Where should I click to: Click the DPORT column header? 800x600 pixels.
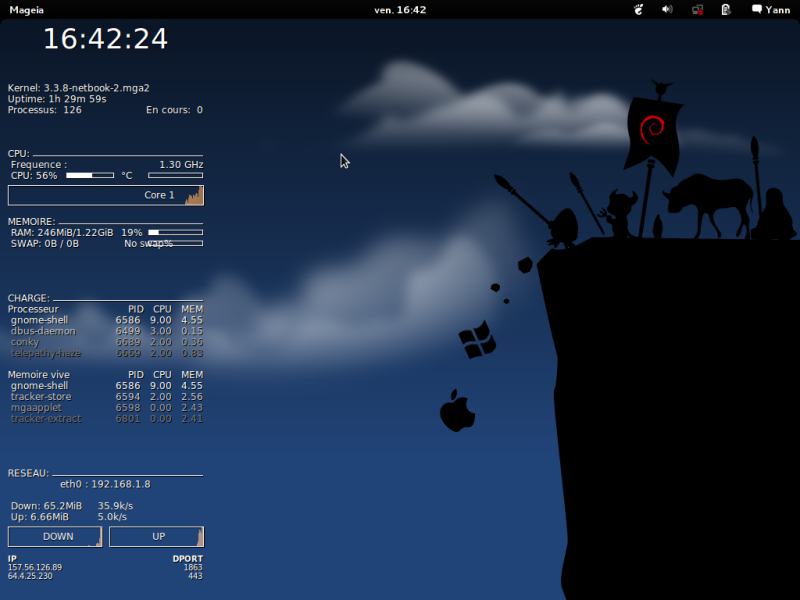[x=188, y=559]
